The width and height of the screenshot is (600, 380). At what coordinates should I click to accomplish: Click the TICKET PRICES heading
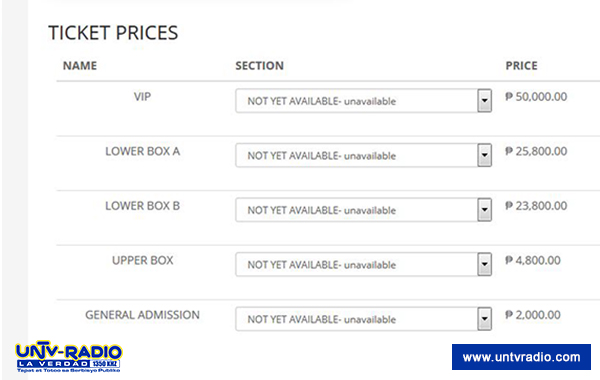pyautogui.click(x=113, y=33)
